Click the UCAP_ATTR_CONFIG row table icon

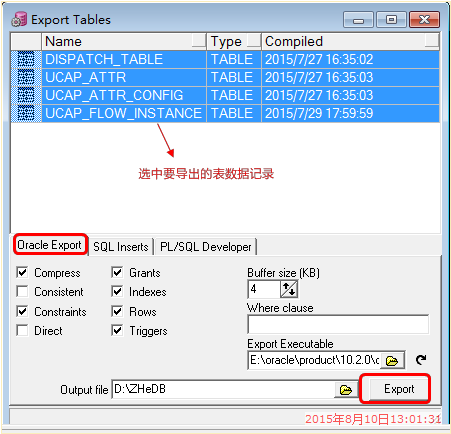26,96
